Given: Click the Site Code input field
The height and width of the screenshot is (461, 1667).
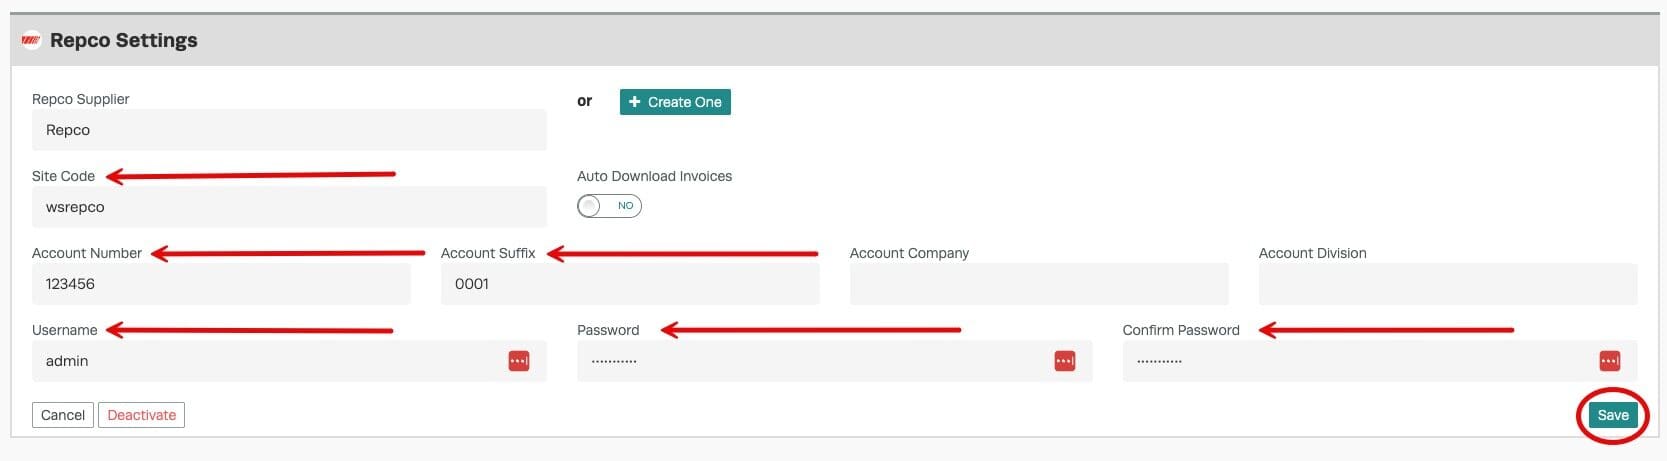Looking at the screenshot, I should 289,207.
